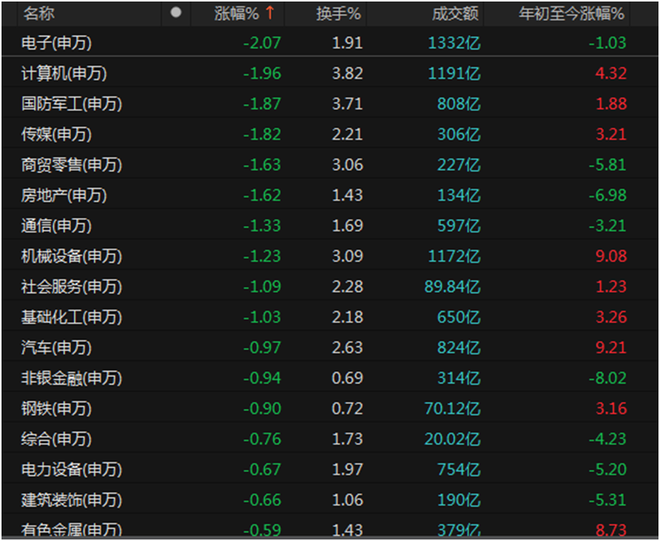The width and height of the screenshot is (660, 541).
Task: Select the 通信(申万) row
Action: coord(330,226)
